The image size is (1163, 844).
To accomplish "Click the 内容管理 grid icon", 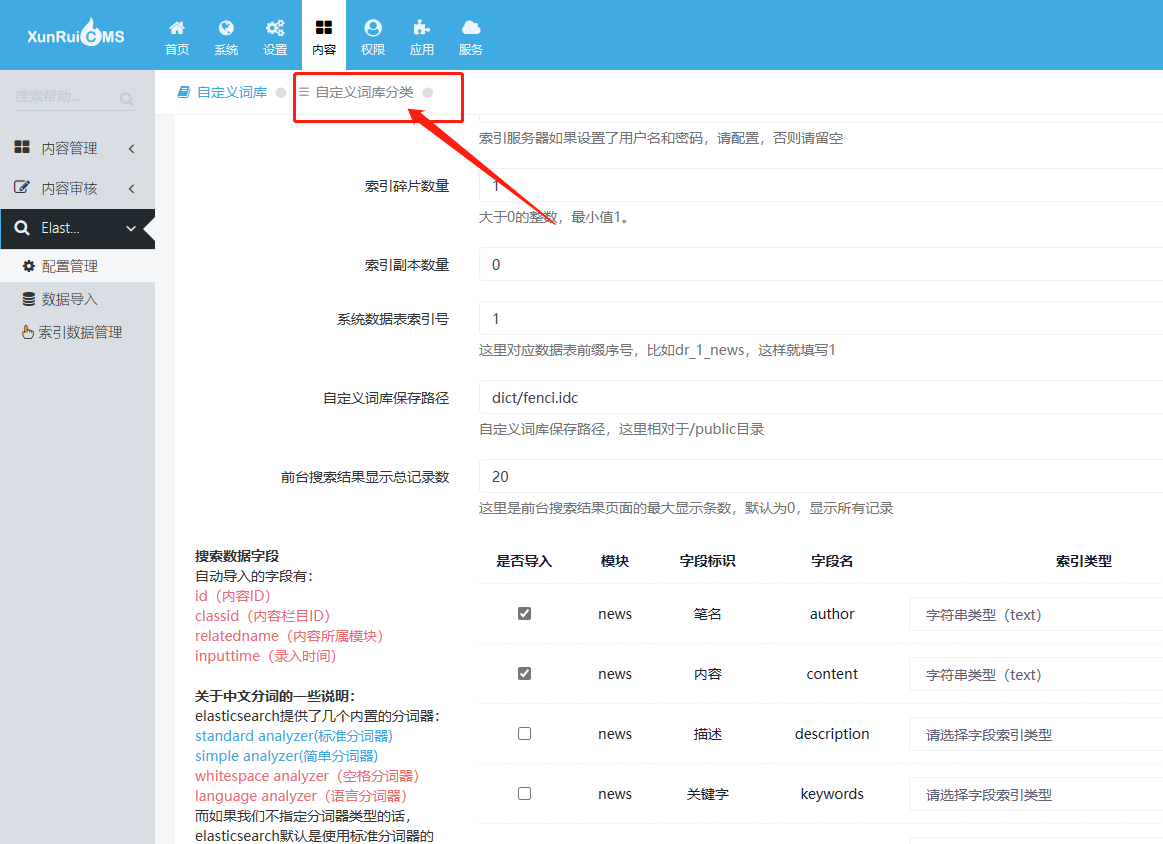I will 22,147.
